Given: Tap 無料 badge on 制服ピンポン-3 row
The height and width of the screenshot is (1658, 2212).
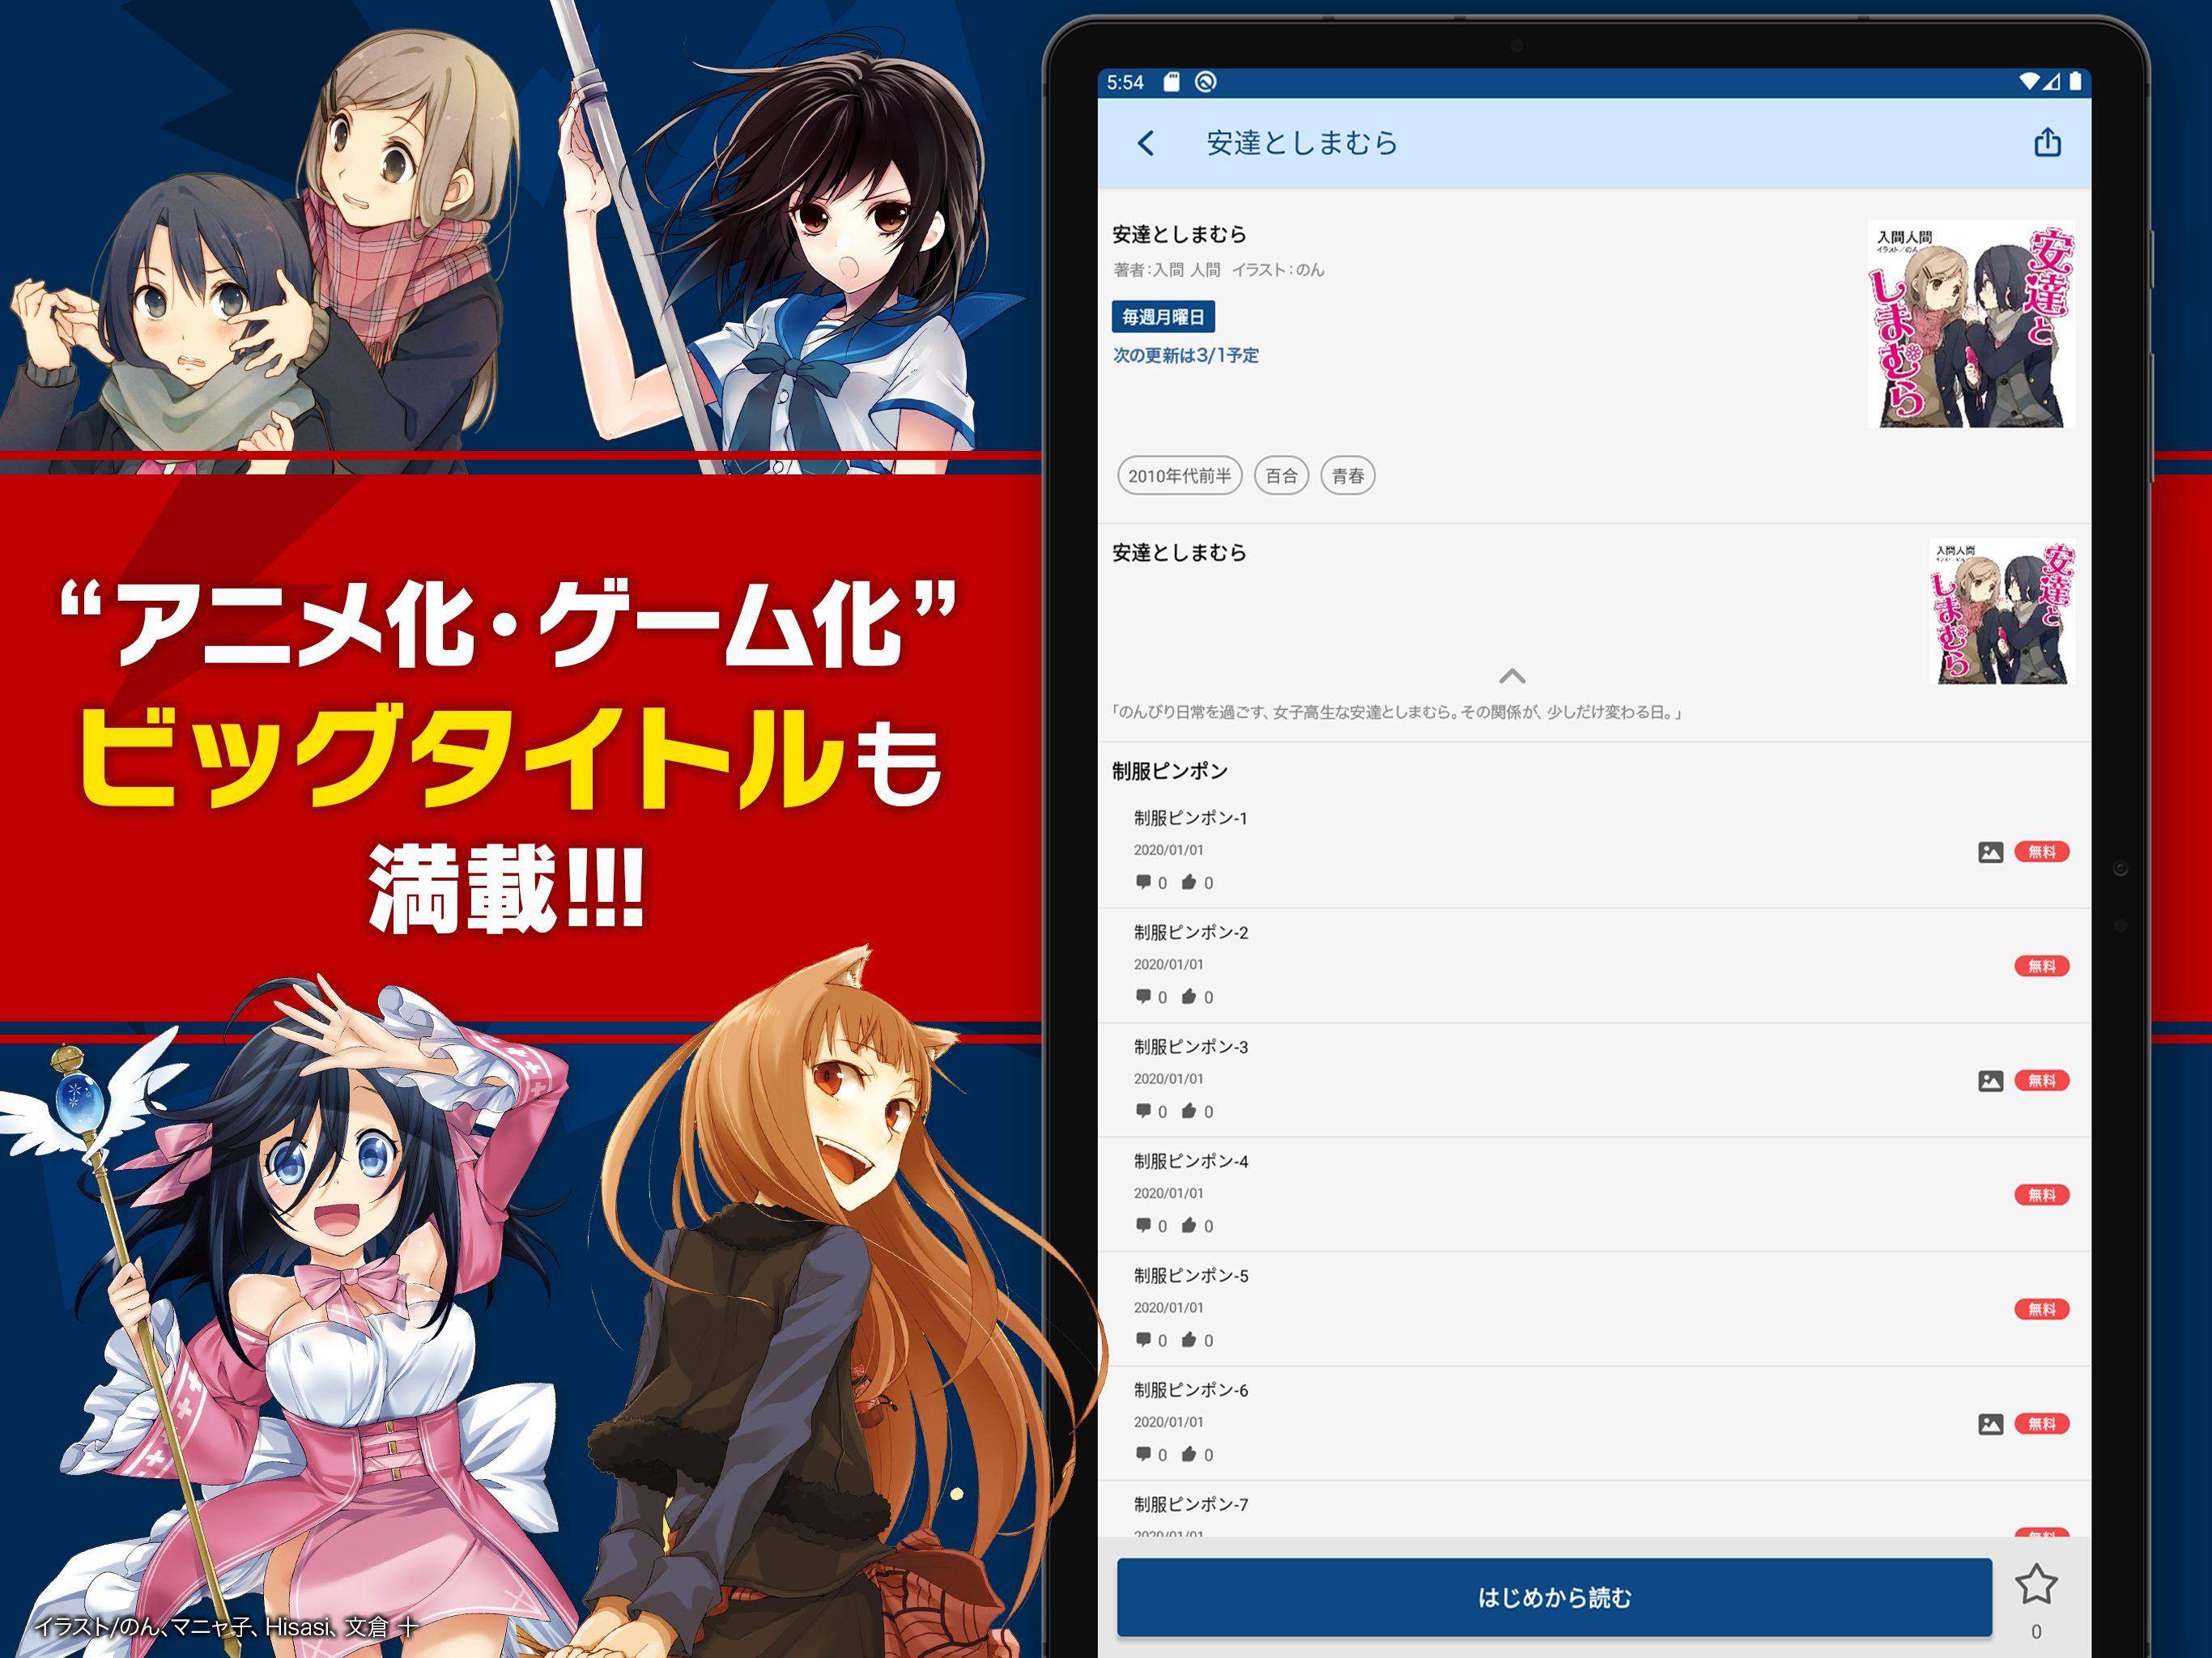Looking at the screenshot, I should point(2041,1081).
